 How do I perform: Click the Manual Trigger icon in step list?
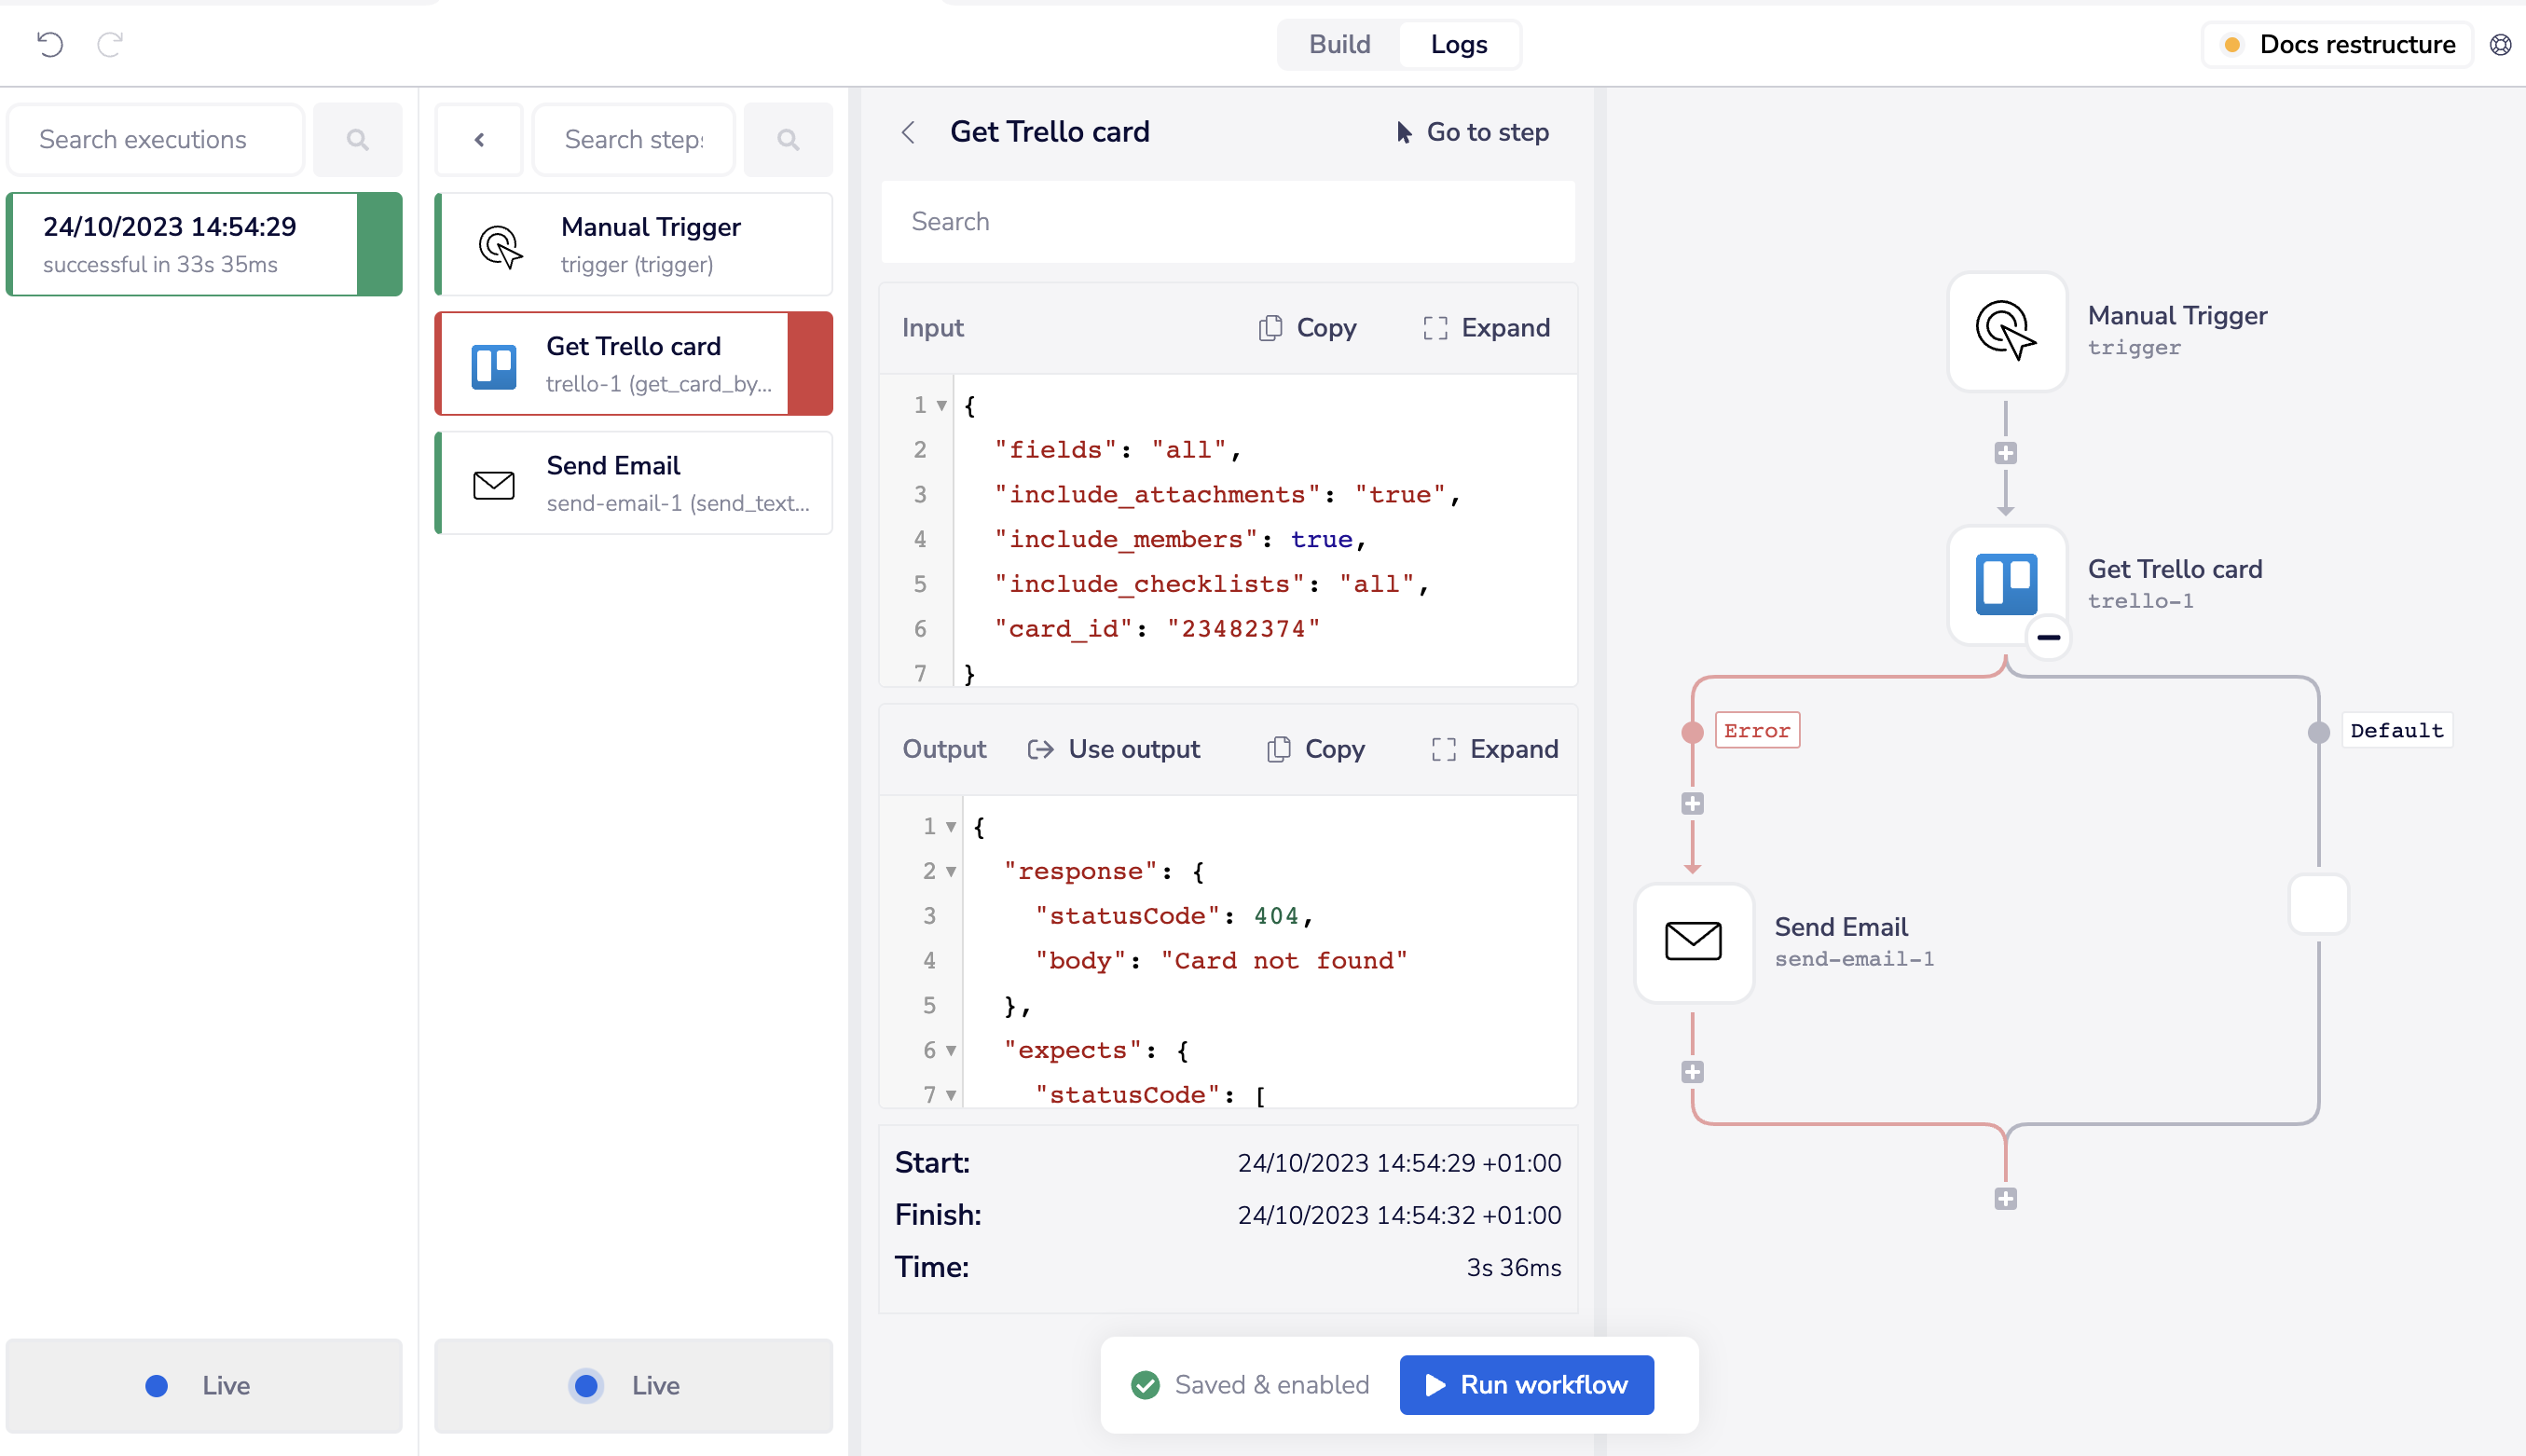click(500, 245)
